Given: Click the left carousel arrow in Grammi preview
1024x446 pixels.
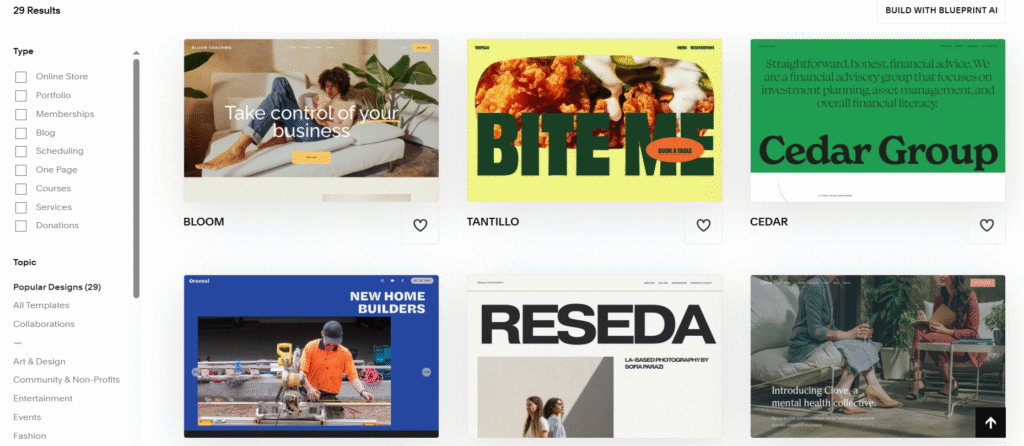Looking at the screenshot, I should click(195, 372).
